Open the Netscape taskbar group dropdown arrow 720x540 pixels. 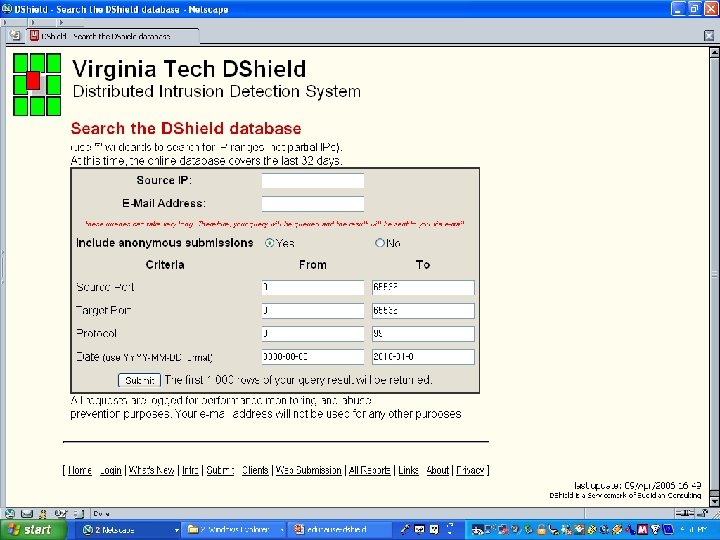point(176,530)
